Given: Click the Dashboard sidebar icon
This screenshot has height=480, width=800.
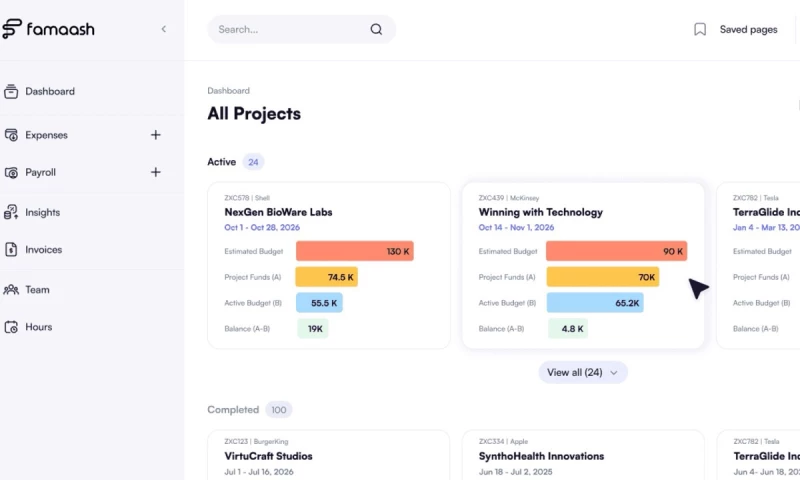Looking at the screenshot, I should [x=11, y=91].
